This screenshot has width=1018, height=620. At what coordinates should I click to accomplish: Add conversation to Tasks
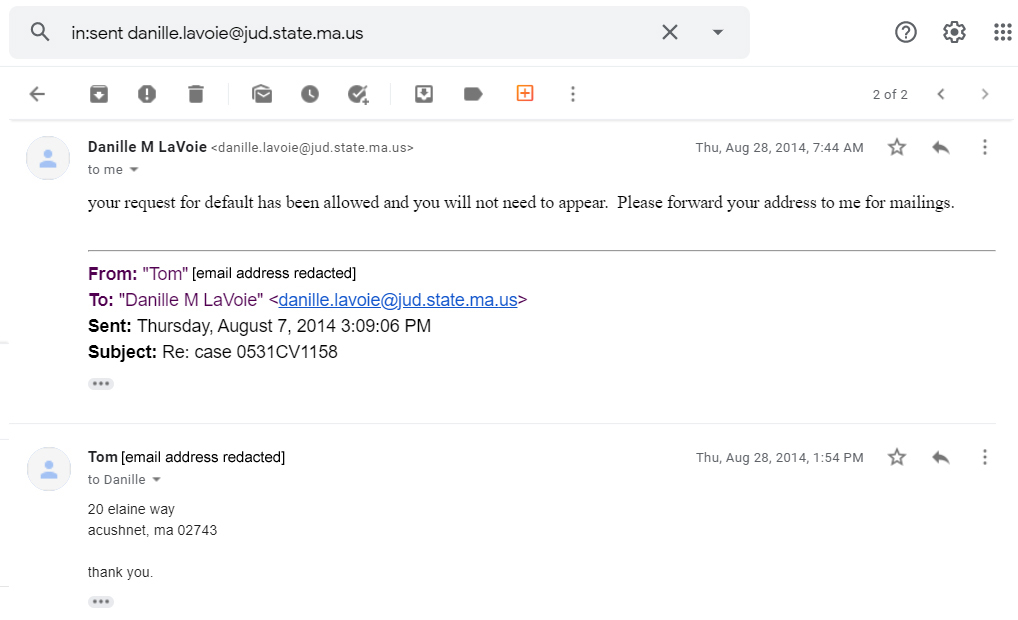click(x=358, y=95)
